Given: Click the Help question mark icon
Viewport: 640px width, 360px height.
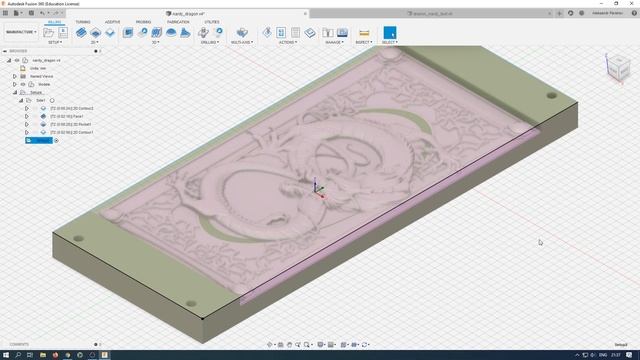Looking at the screenshot, I should pyautogui.click(x=634, y=13).
